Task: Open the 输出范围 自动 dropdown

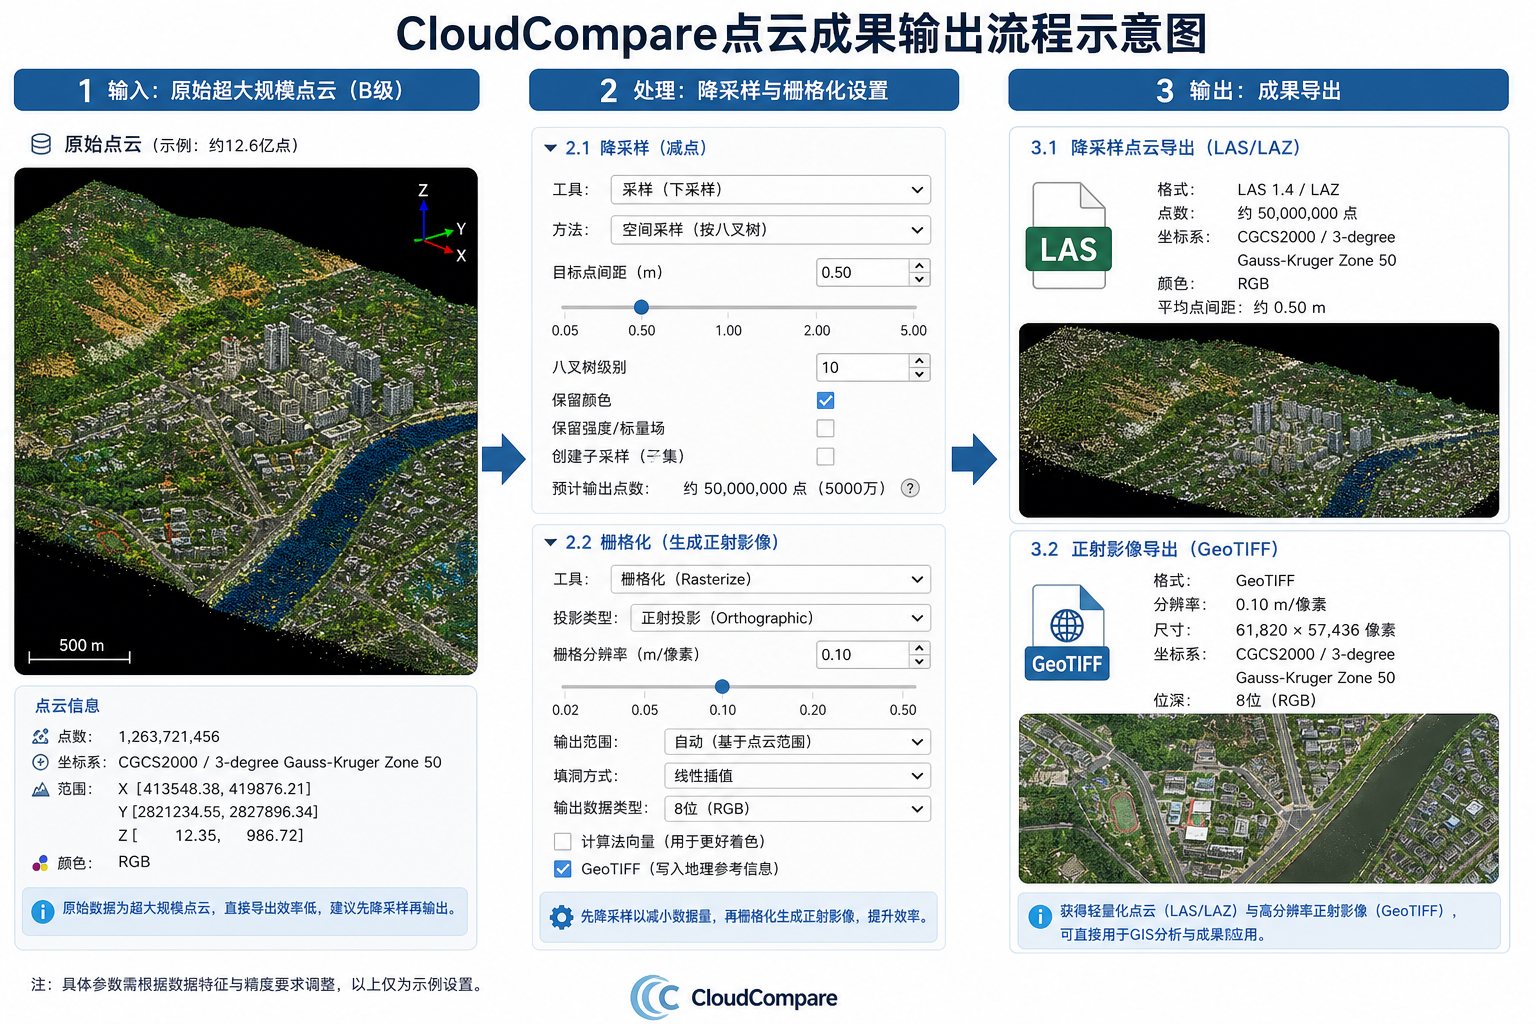Action: tap(797, 742)
